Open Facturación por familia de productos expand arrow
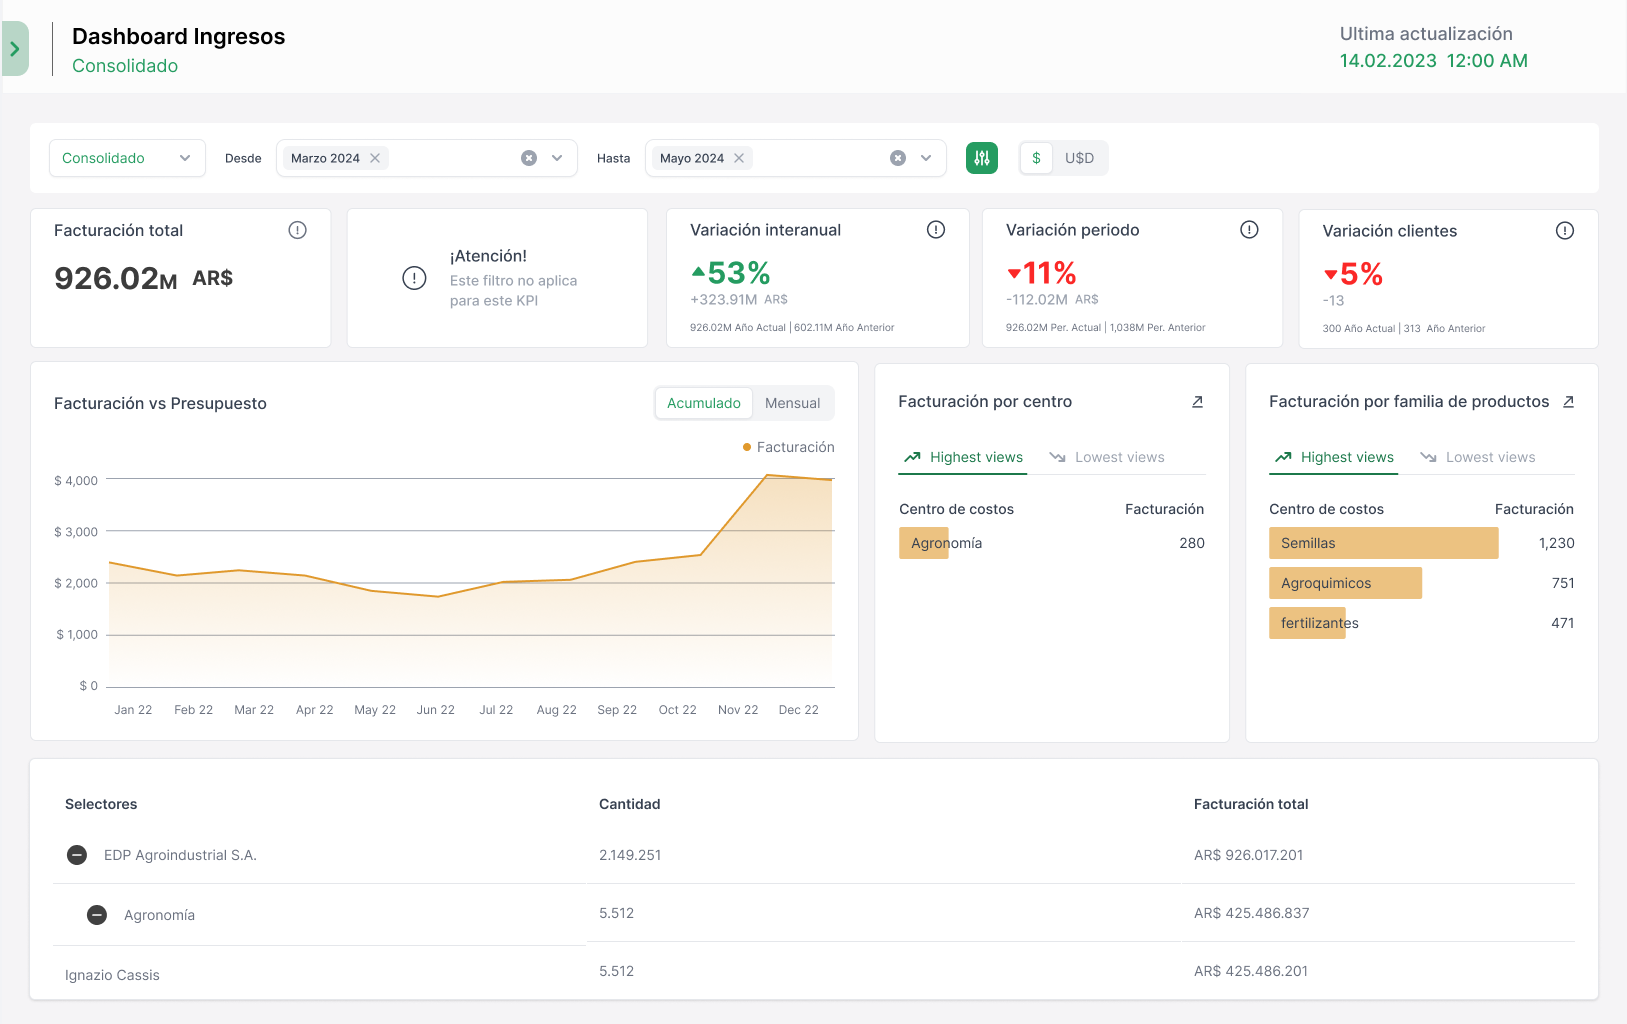This screenshot has width=1627, height=1024. tap(1568, 402)
